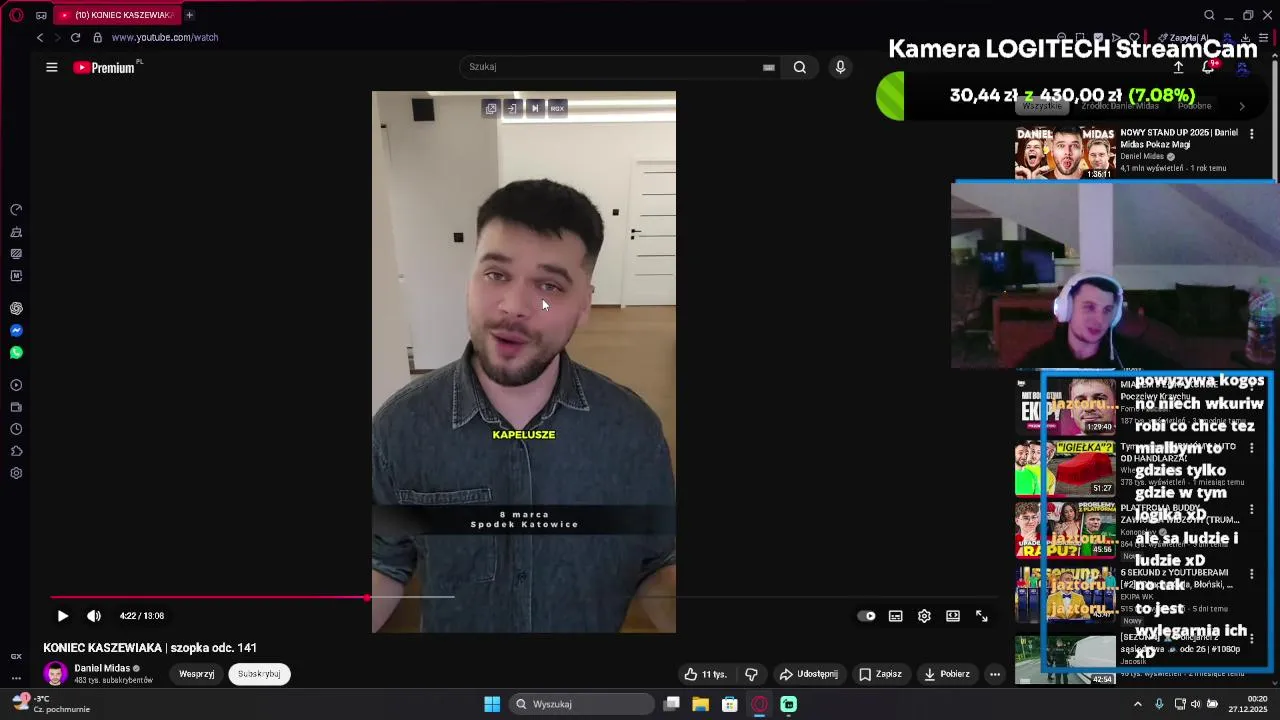Open Daniel Midas channel avatar

(56, 673)
